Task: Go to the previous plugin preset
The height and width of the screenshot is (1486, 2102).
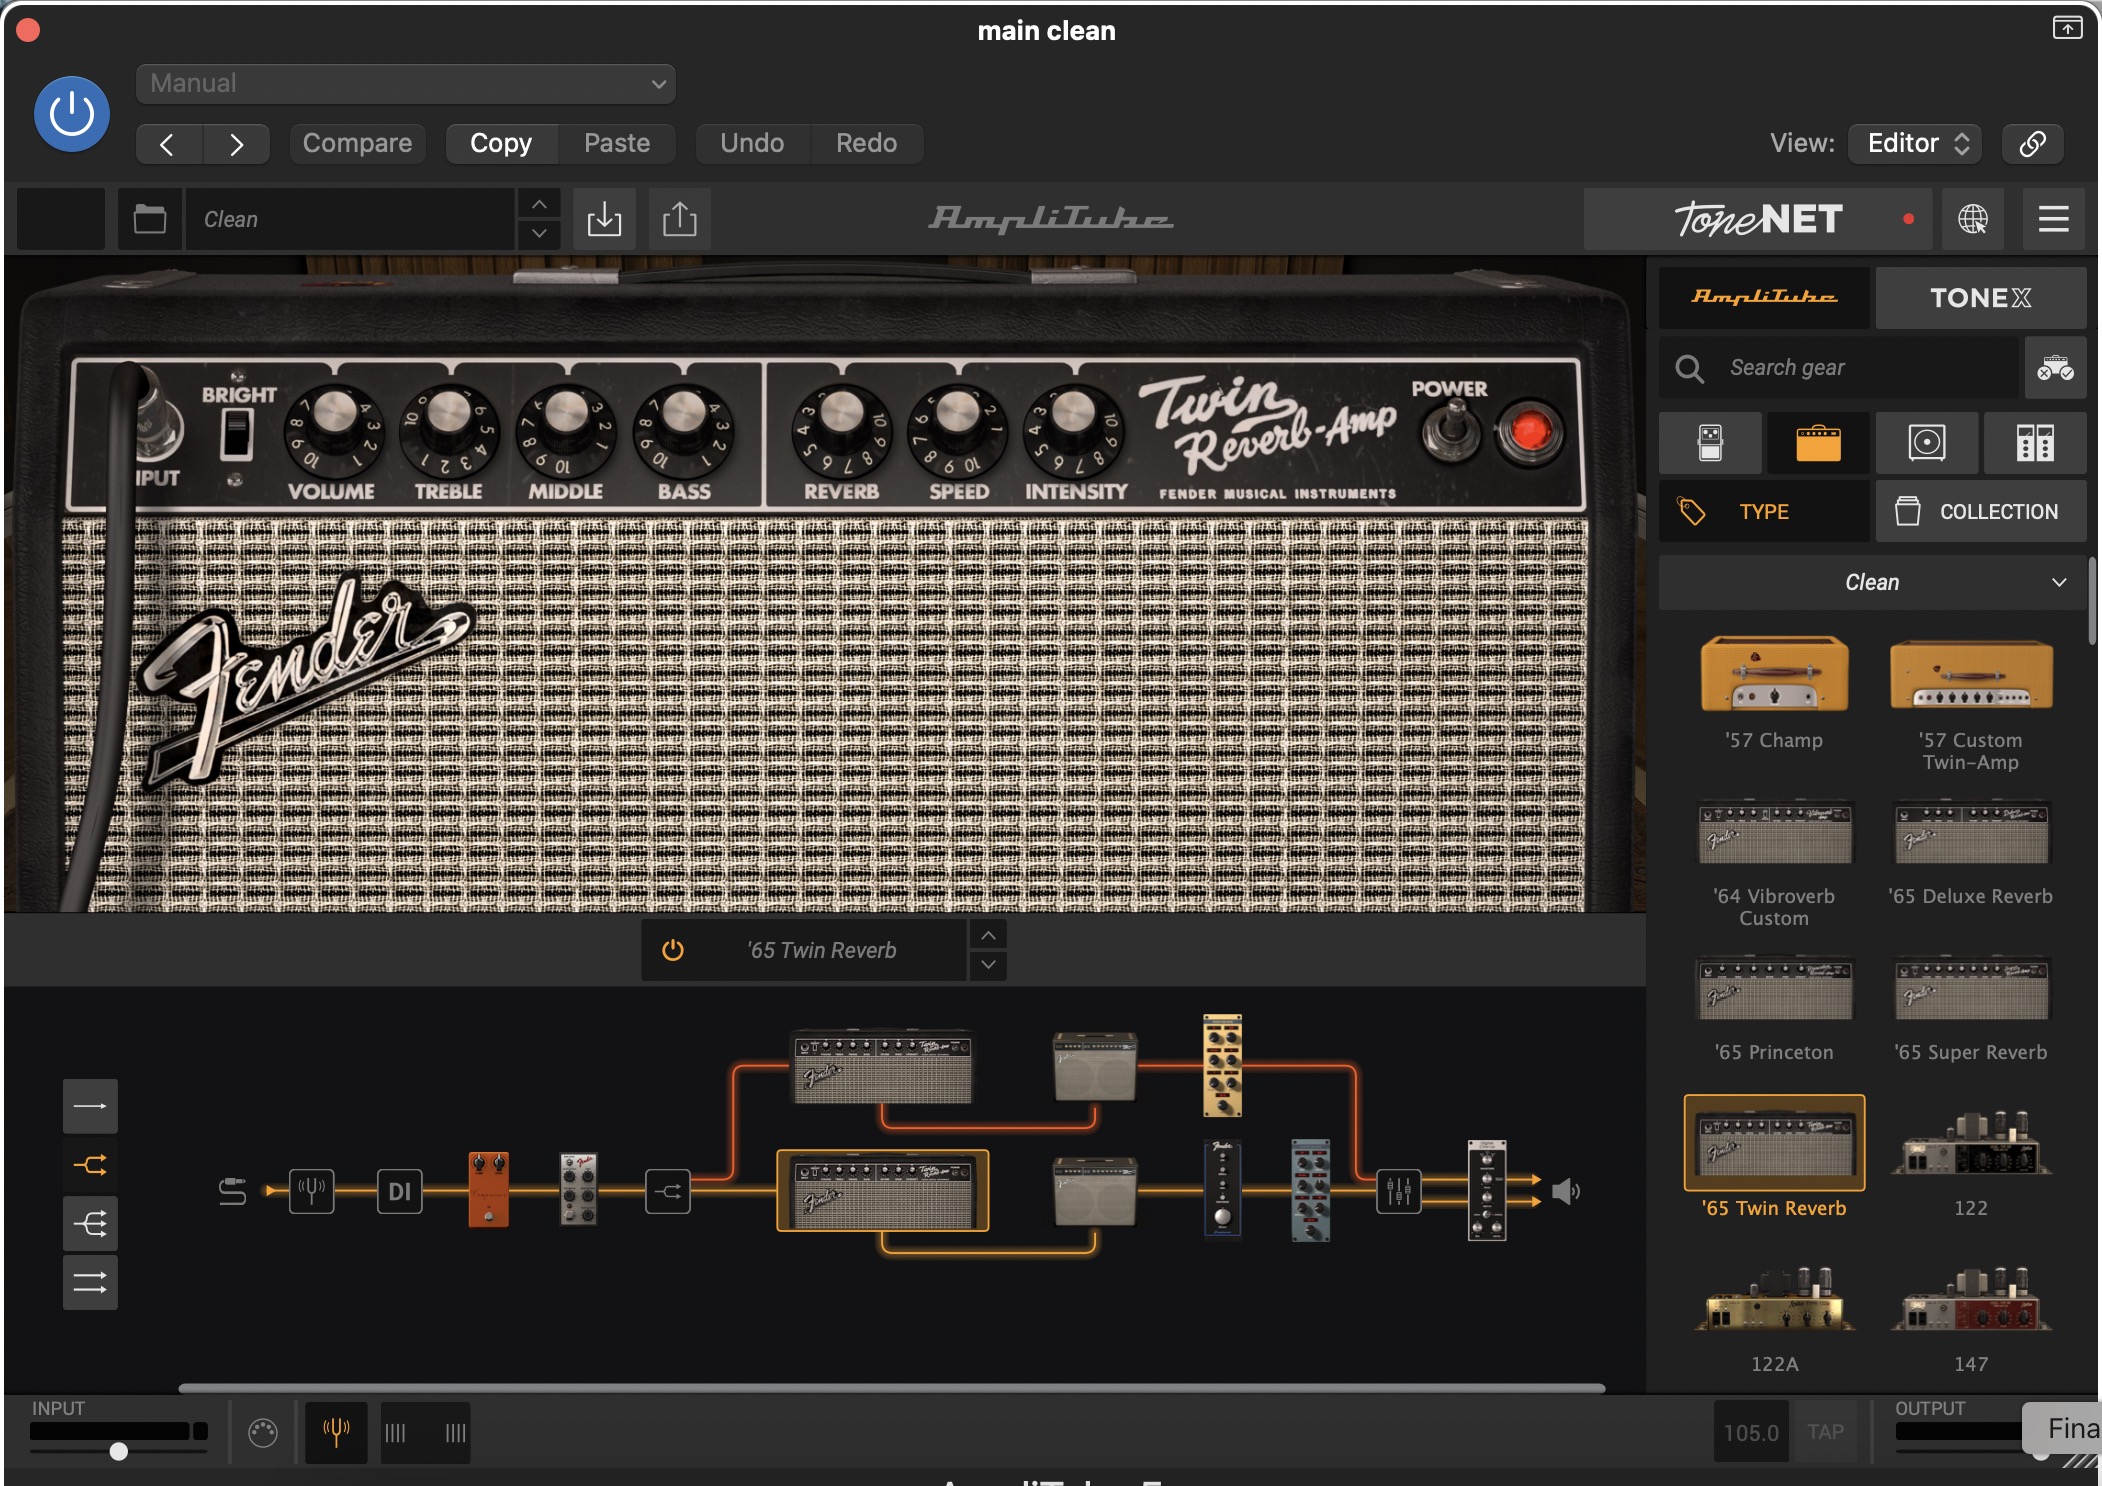Action: (x=169, y=144)
